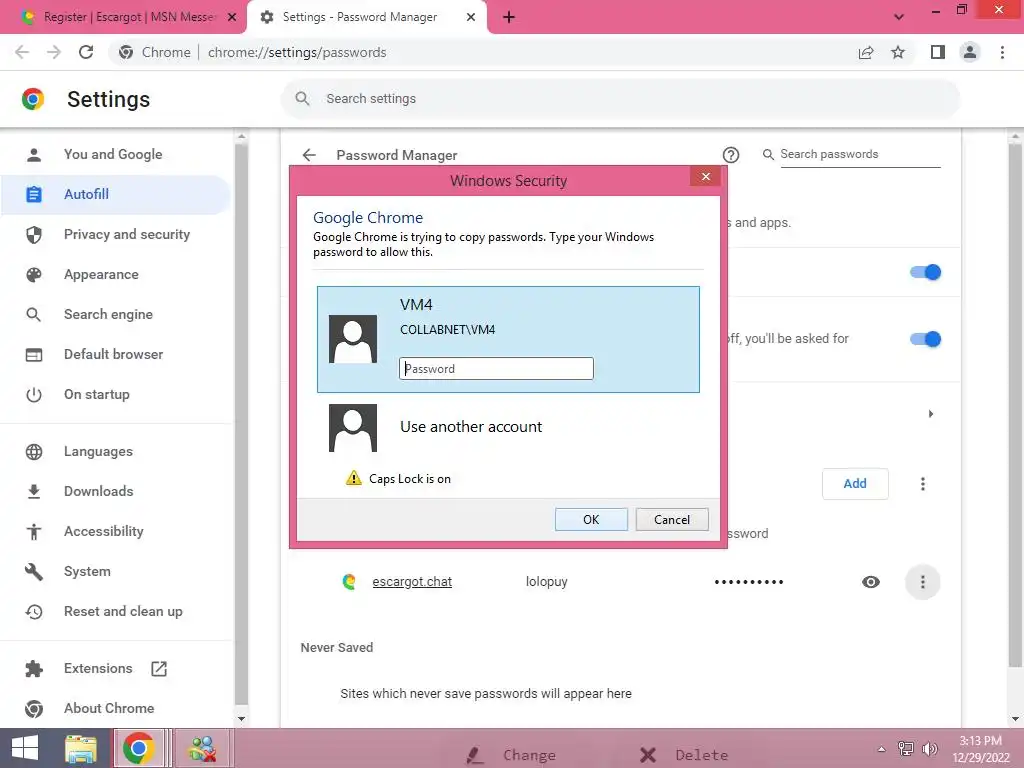
Task: Click the Add password button
Action: tap(855, 484)
